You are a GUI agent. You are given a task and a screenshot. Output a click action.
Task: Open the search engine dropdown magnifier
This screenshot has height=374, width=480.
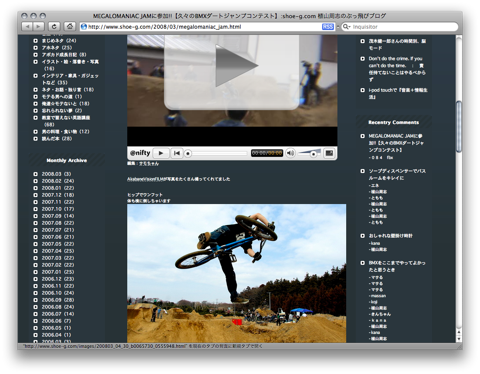pos(347,27)
